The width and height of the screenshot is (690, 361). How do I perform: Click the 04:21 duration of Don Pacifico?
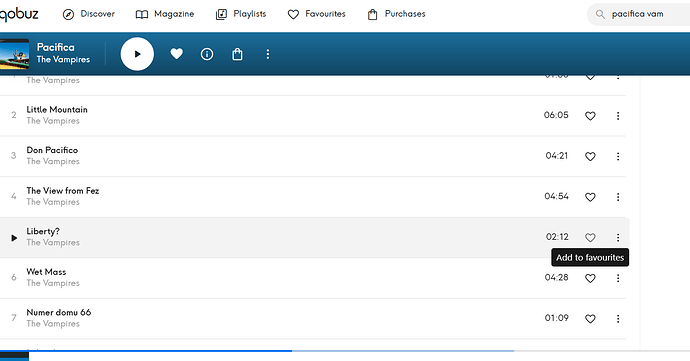coord(557,156)
